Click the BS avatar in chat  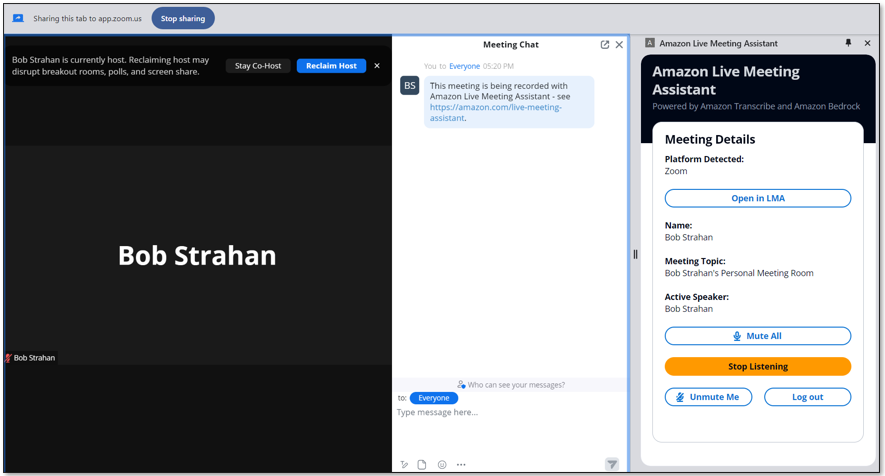[410, 86]
